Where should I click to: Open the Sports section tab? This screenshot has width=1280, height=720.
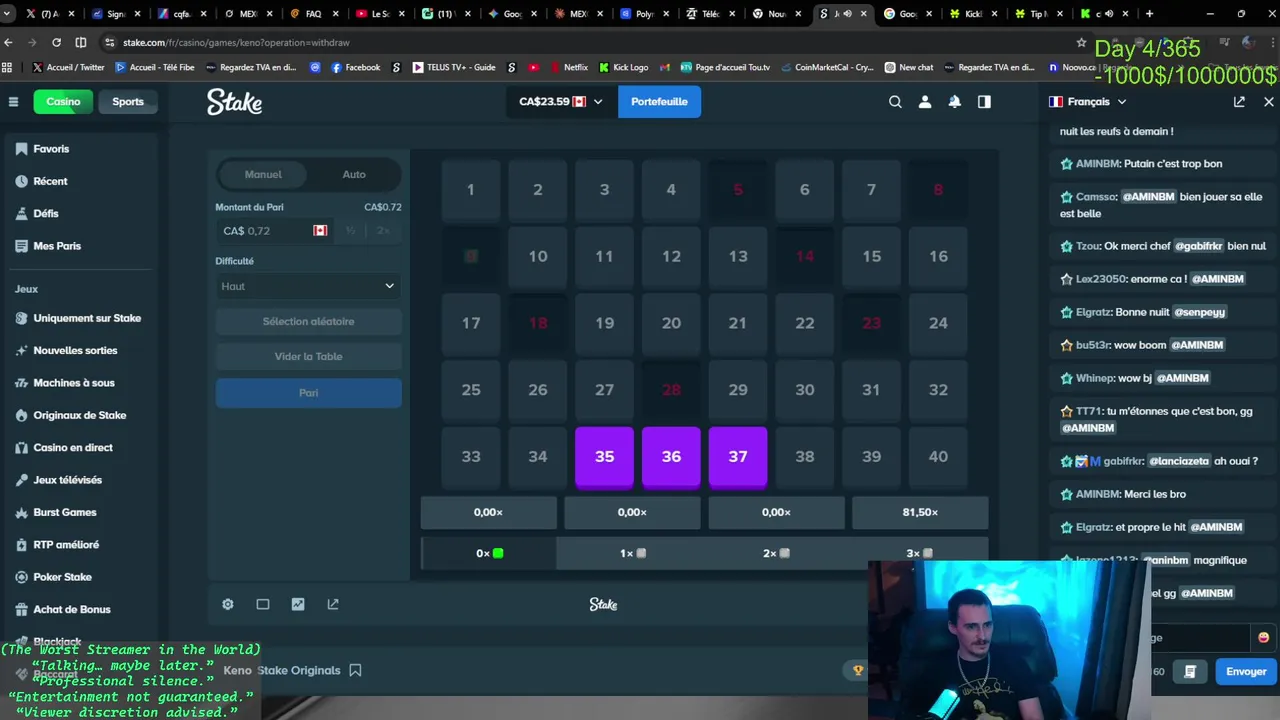128,102
